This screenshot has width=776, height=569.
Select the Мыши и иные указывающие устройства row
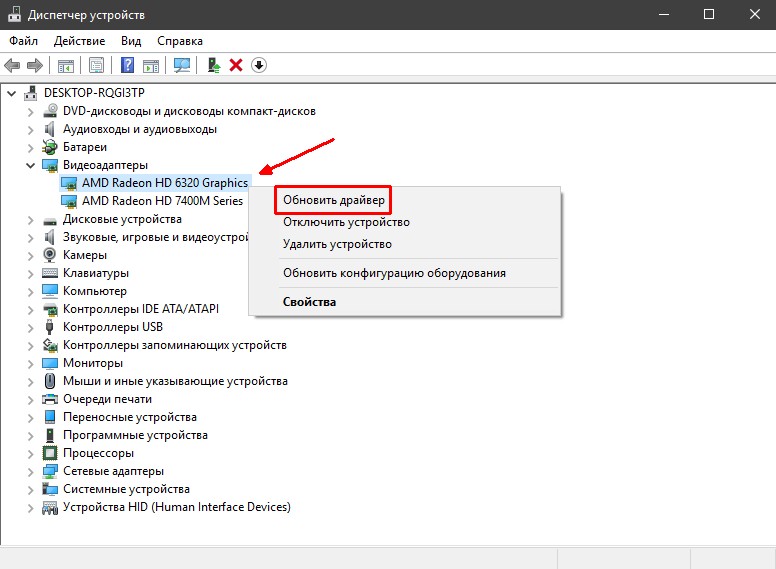coord(175,381)
